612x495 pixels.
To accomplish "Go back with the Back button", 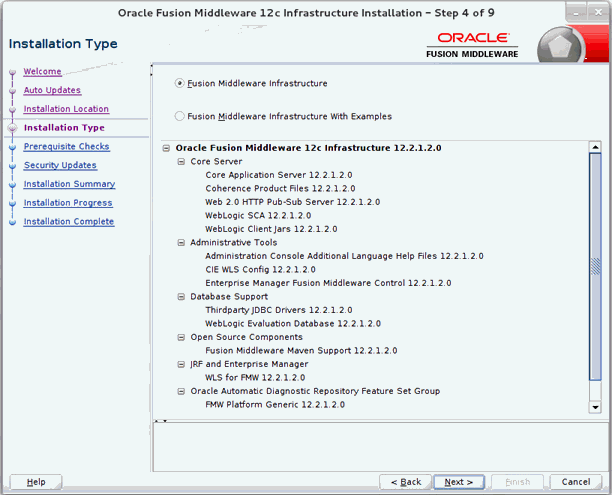I will coord(406,482).
